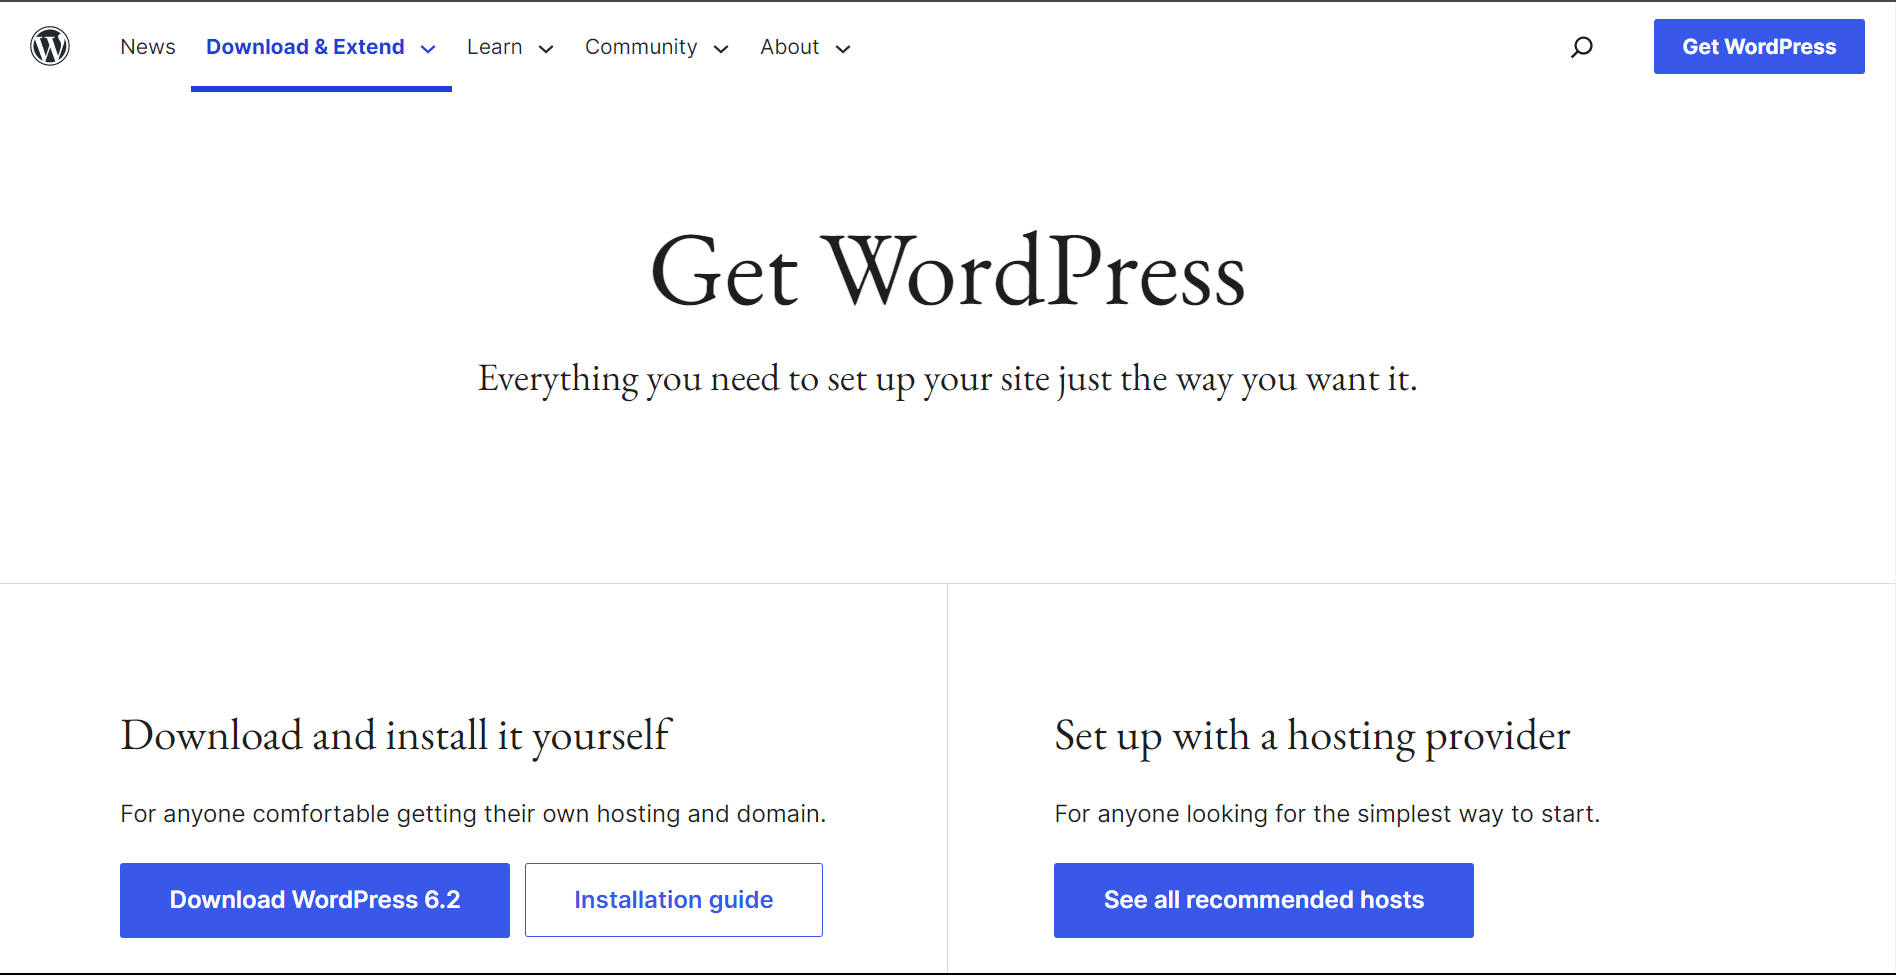This screenshot has height=975, width=1896.
Task: Click the 'Get WordPress' main heading
Action: point(948,271)
